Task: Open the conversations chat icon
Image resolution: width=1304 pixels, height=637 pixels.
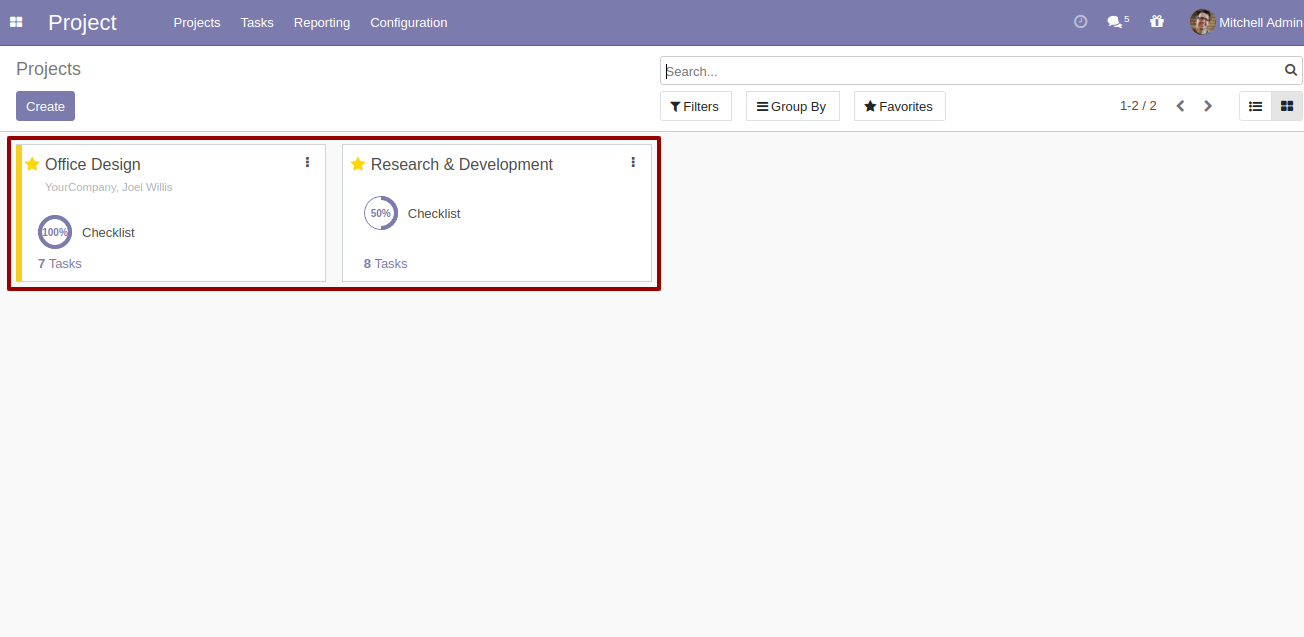Action: (x=1117, y=21)
